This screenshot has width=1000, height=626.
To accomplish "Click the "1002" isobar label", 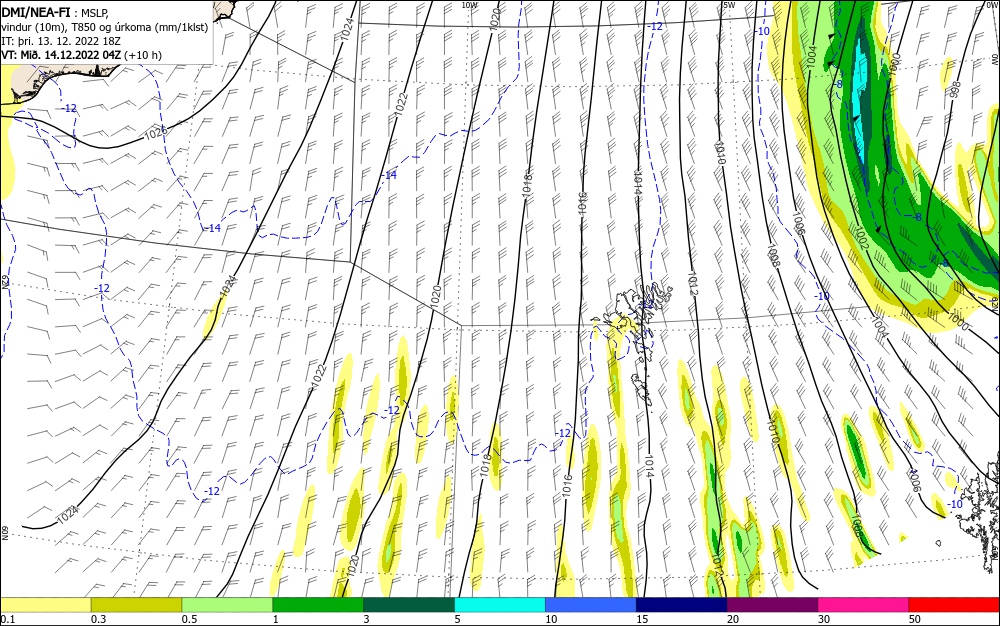I will coord(861,238).
